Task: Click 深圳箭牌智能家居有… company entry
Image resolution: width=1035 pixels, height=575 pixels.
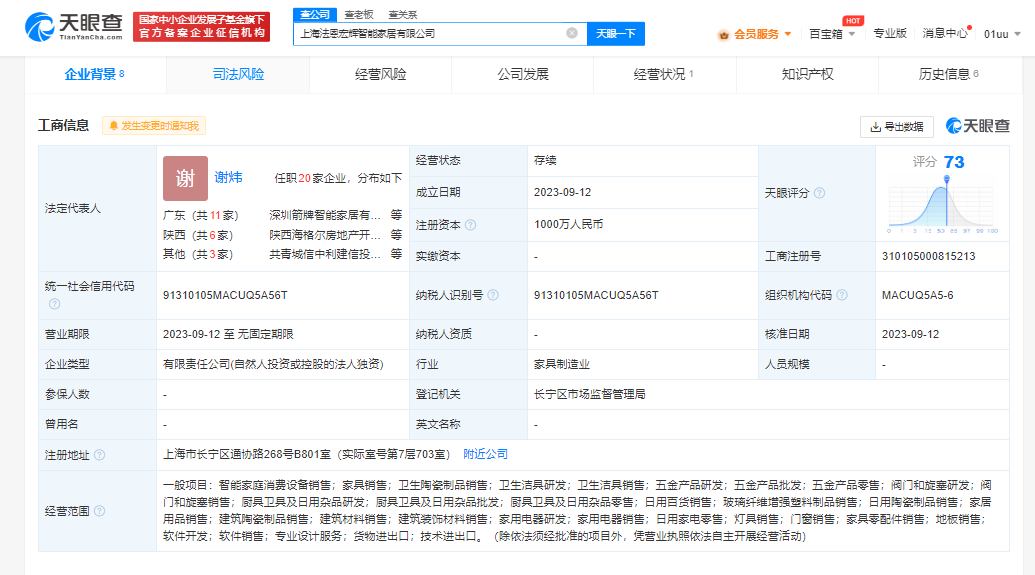Action: (325, 215)
